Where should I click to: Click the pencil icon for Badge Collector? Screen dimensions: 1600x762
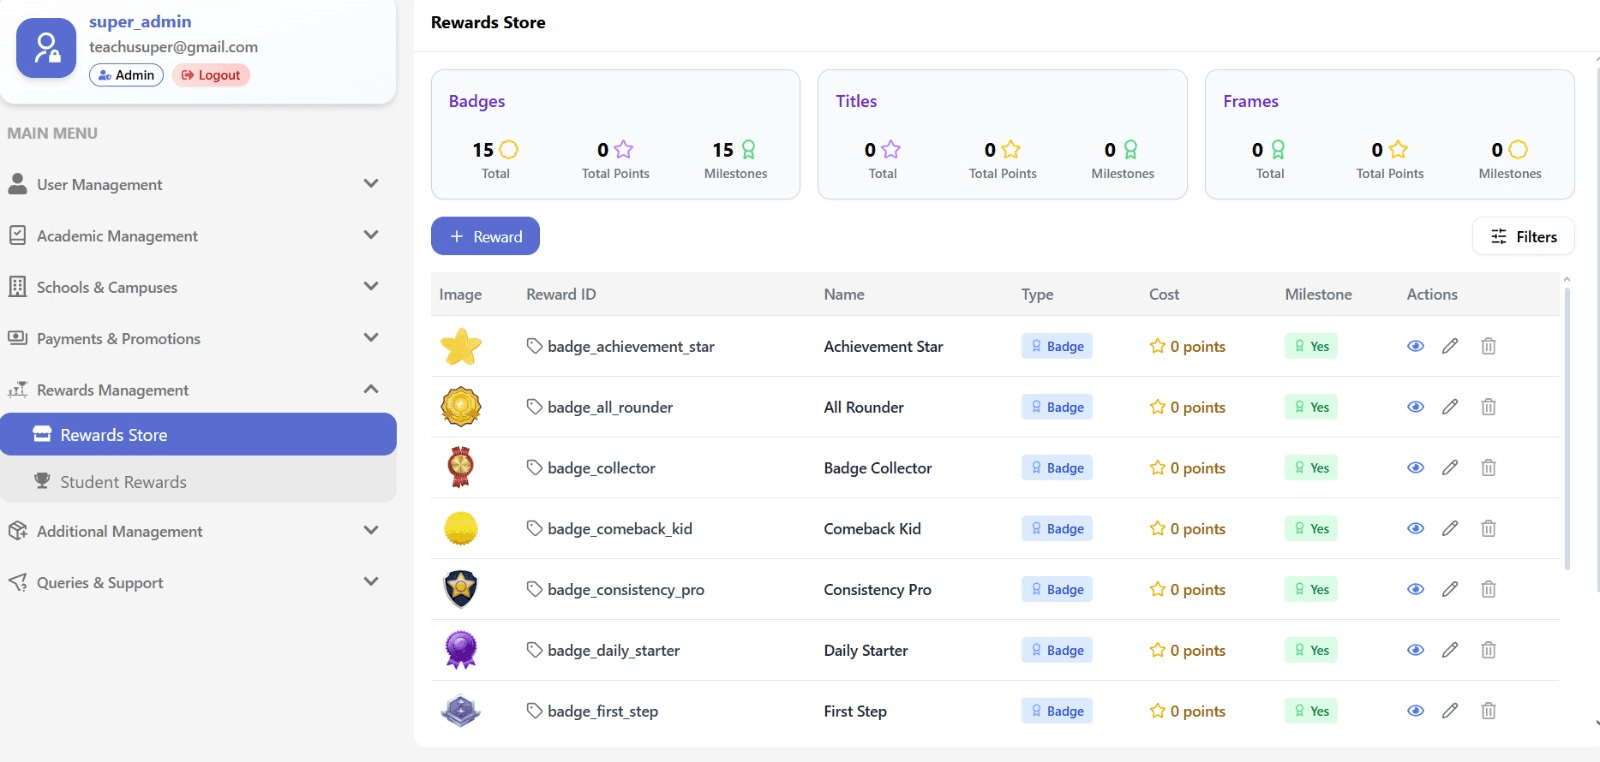tap(1450, 468)
